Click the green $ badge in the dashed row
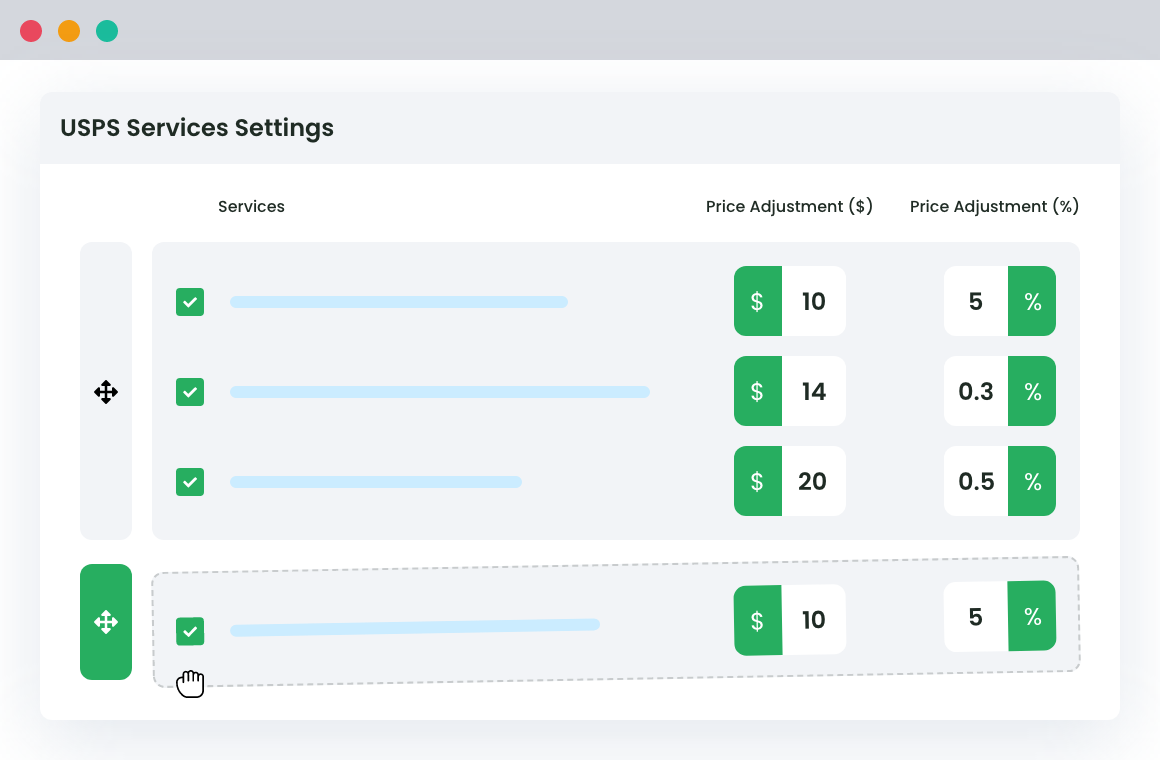 click(x=758, y=620)
